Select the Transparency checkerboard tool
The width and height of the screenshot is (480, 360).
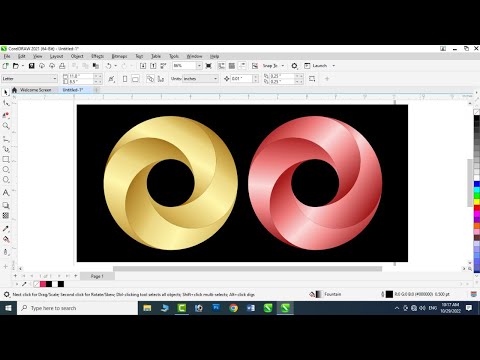pos(6,216)
